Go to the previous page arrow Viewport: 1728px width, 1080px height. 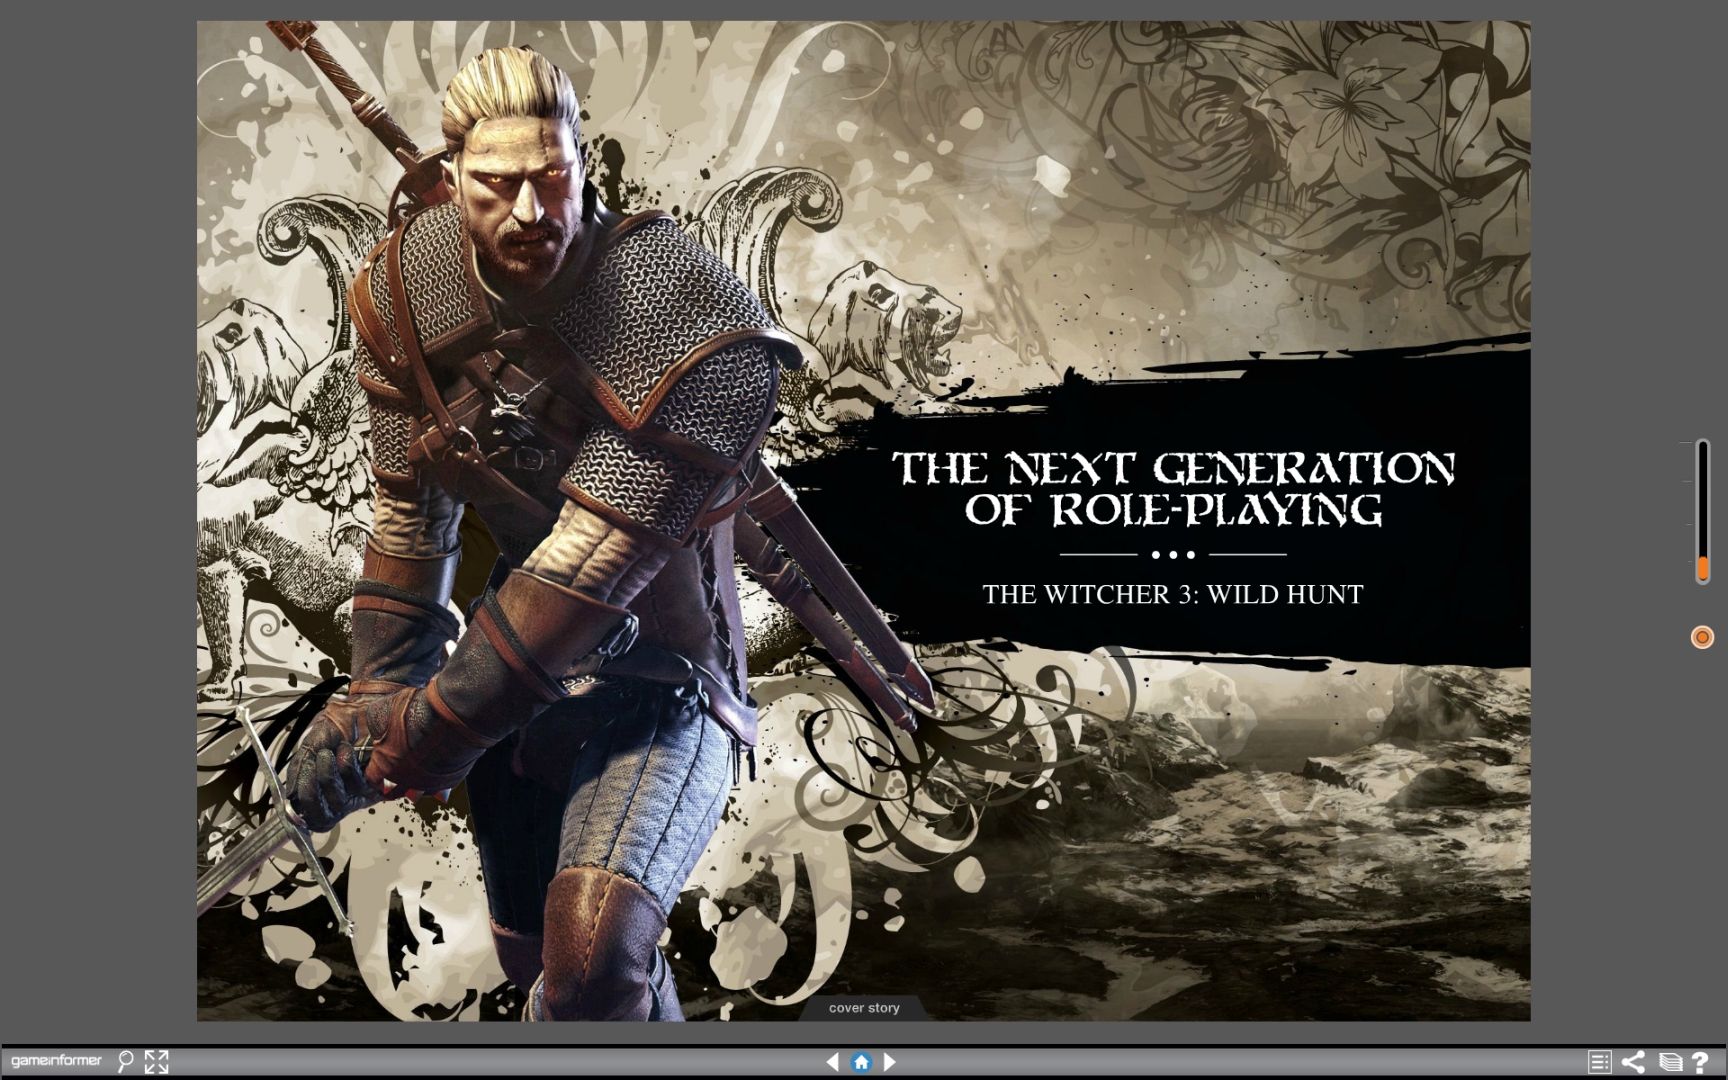(832, 1062)
